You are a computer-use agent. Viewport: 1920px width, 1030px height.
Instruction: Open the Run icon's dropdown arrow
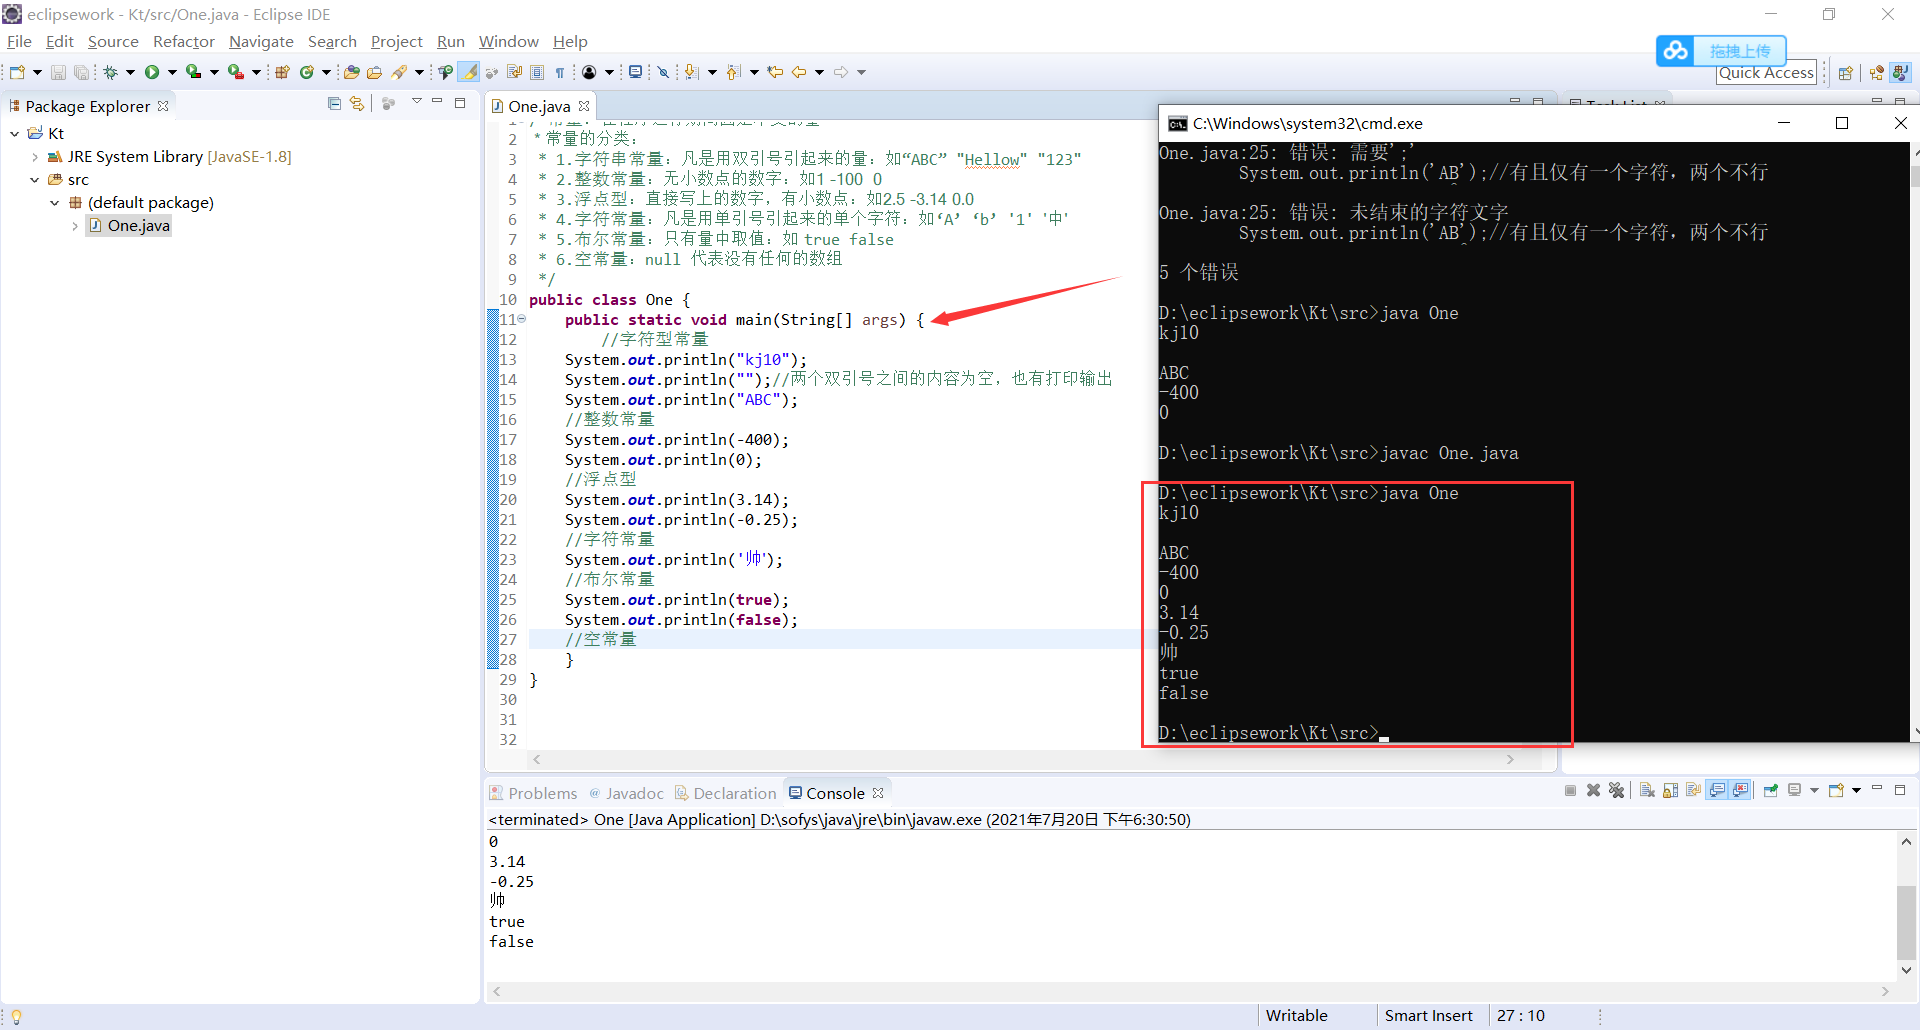coord(172,72)
